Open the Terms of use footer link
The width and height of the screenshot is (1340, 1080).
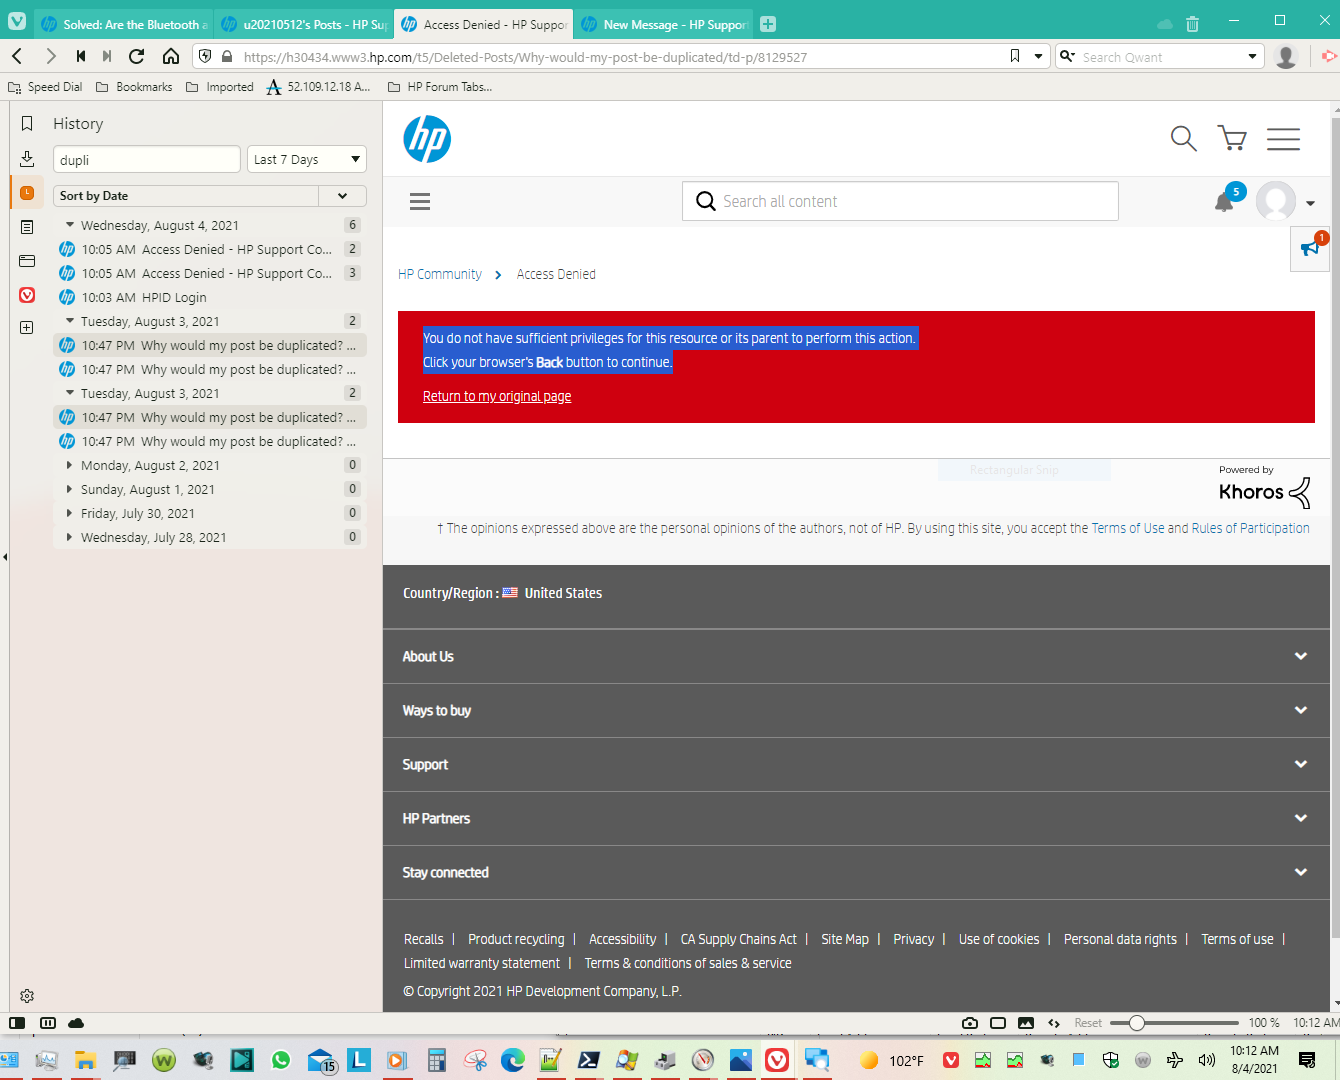point(1237,939)
